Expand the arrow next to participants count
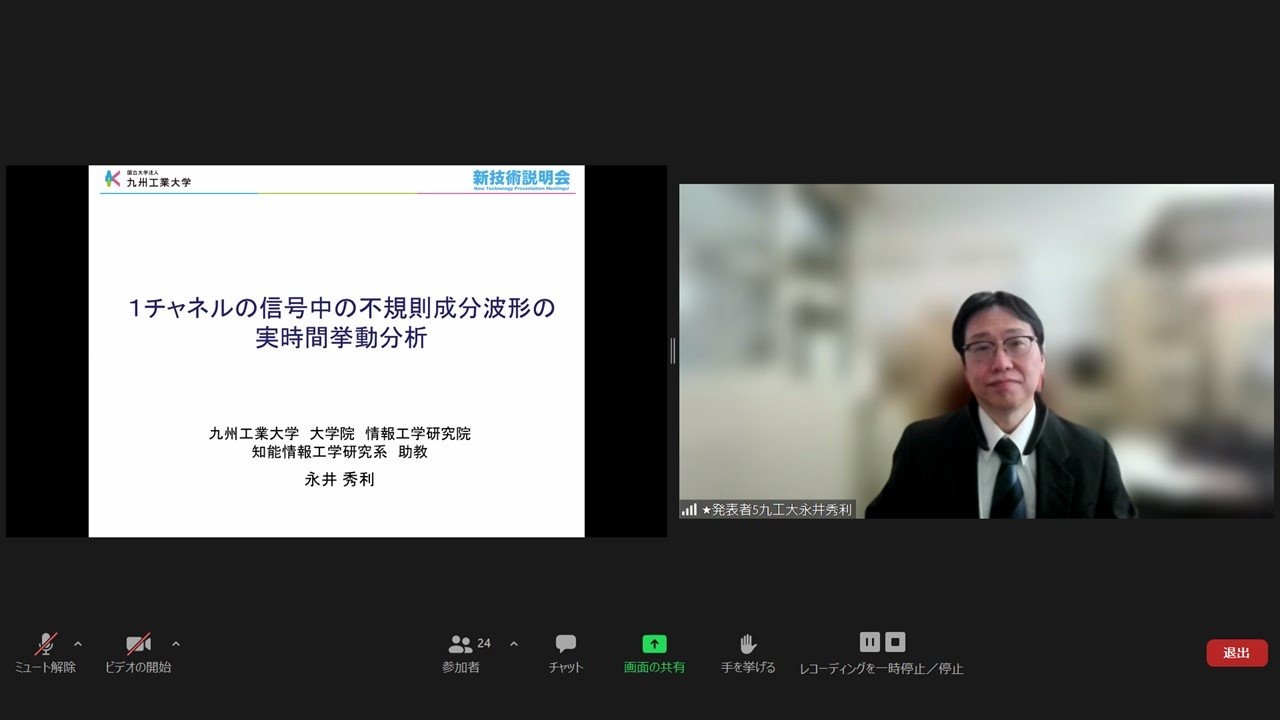 tap(514, 643)
